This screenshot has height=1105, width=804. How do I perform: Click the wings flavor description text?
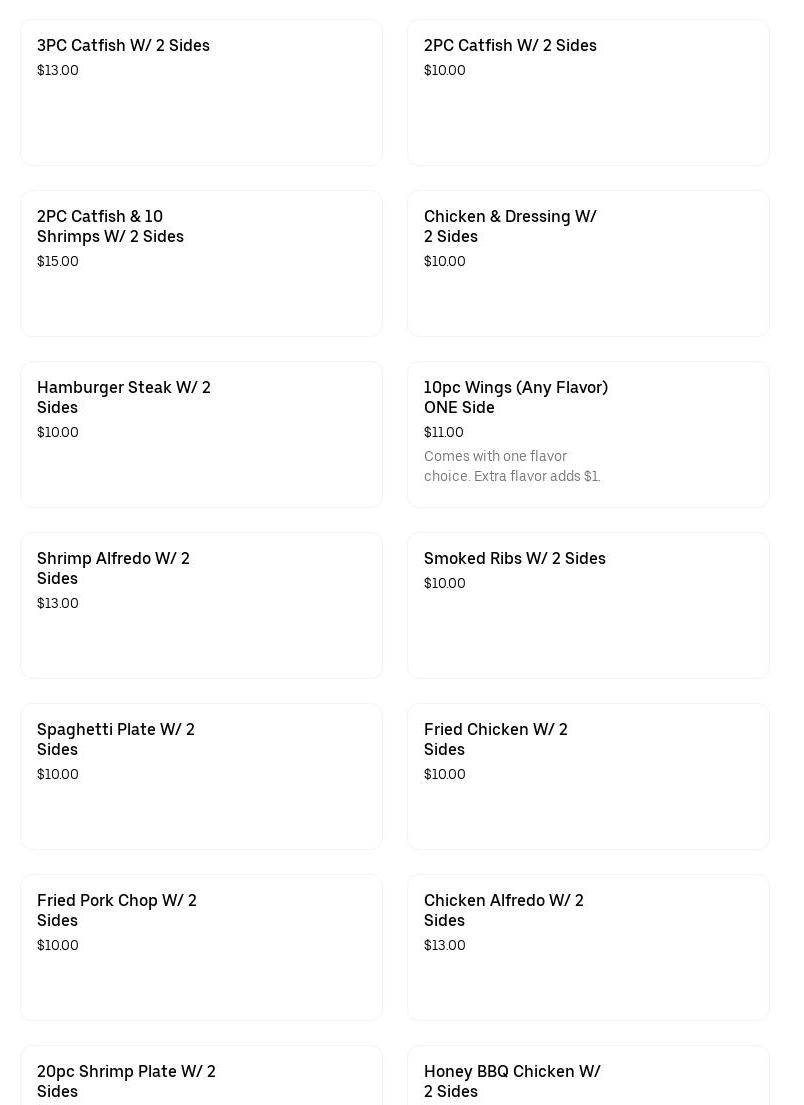tap(512, 467)
